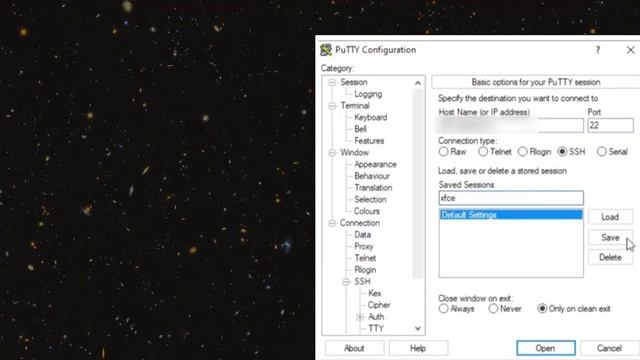
Task: Open the Logging category
Action: click(368, 94)
